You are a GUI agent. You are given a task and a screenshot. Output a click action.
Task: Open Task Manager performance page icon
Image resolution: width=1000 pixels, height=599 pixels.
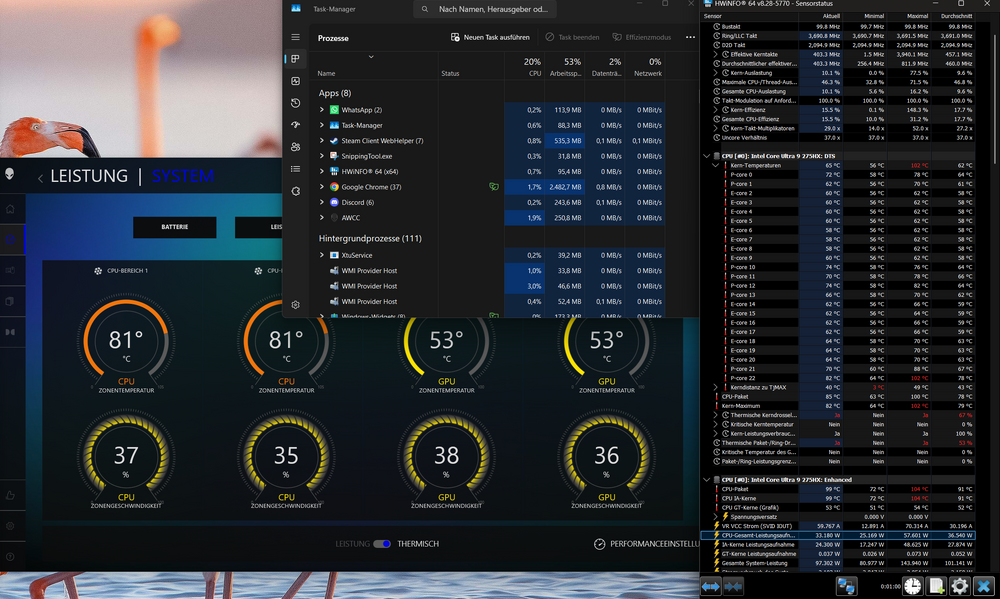295,81
